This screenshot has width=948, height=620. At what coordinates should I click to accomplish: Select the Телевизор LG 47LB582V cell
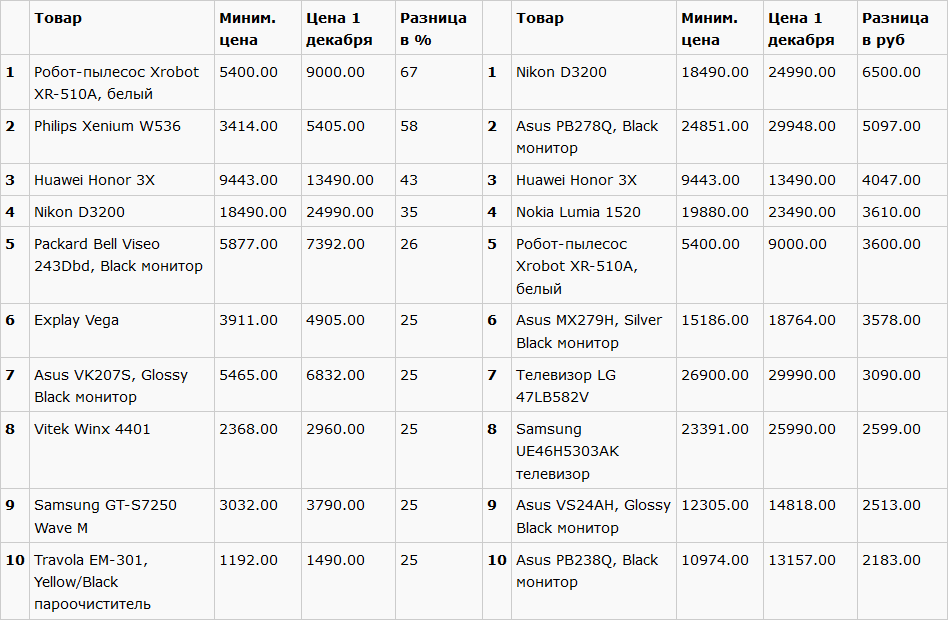coord(566,385)
